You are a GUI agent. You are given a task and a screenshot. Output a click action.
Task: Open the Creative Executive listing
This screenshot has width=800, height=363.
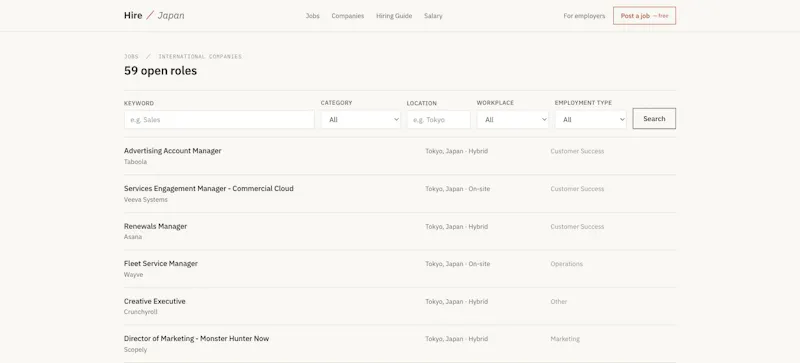tap(155, 301)
